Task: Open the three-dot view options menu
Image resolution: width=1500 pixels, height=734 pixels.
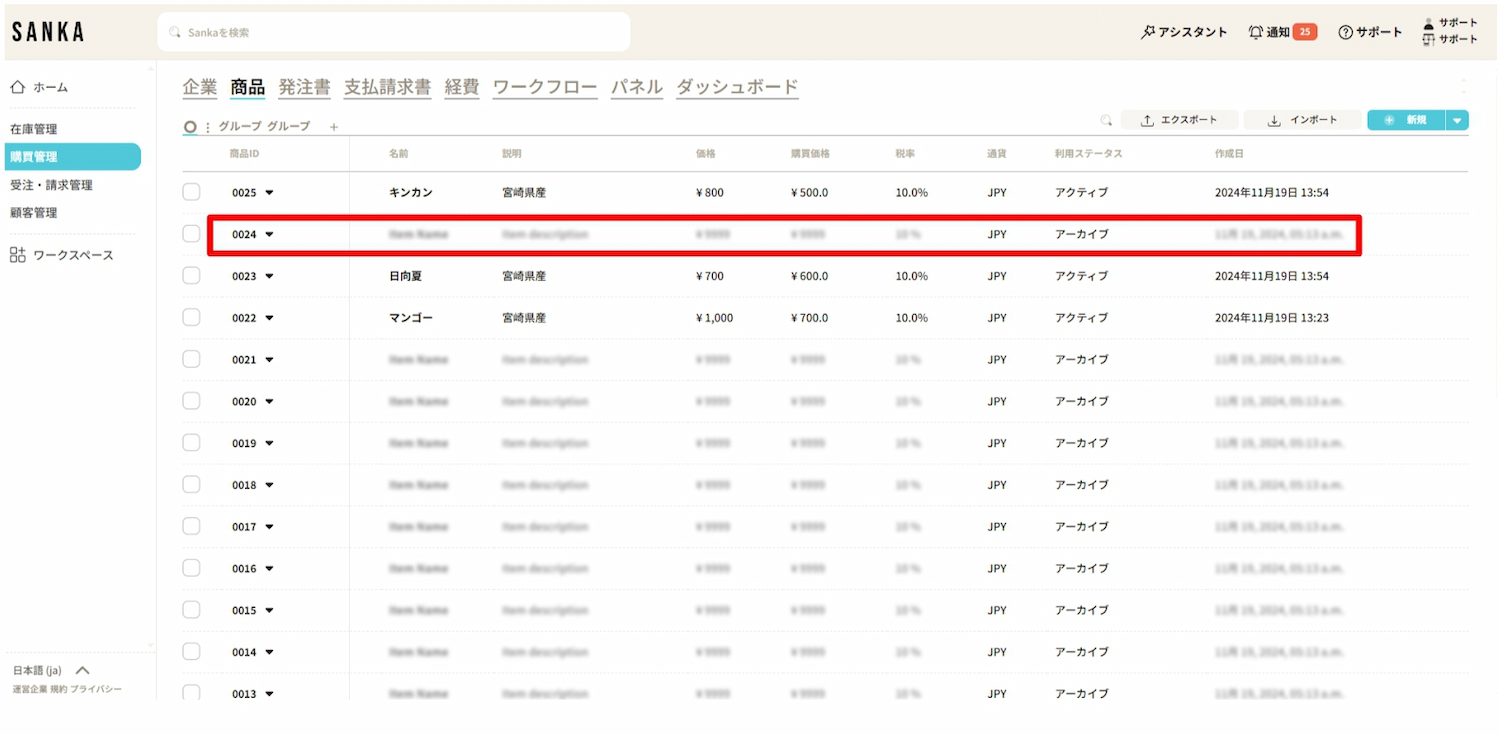Action: pyautogui.click(x=208, y=127)
